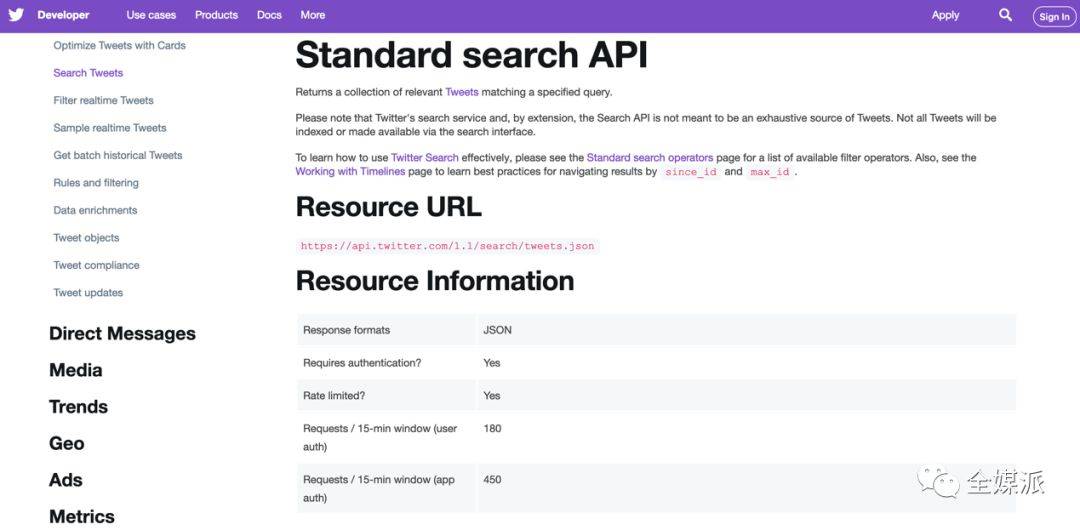1080x530 pixels.
Task: Click the Resource URL code text
Action: pos(447,246)
